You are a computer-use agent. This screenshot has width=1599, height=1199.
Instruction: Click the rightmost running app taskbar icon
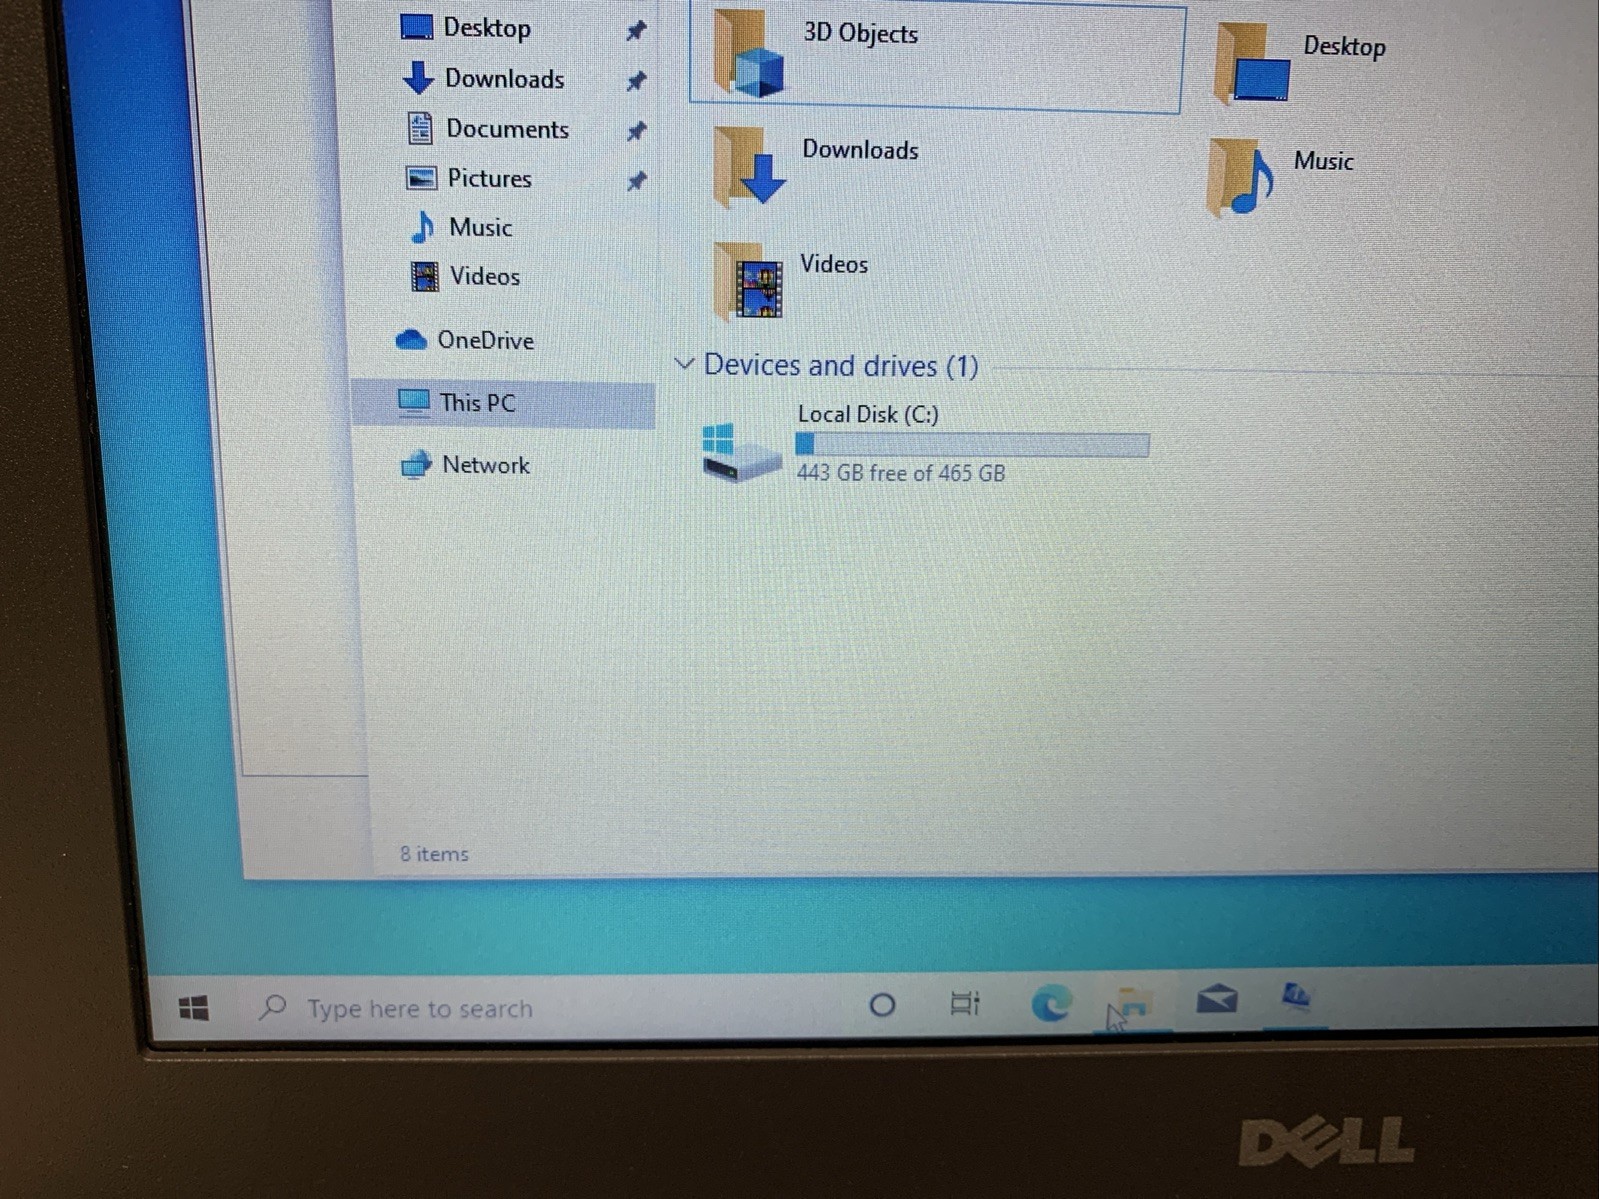tap(1297, 996)
